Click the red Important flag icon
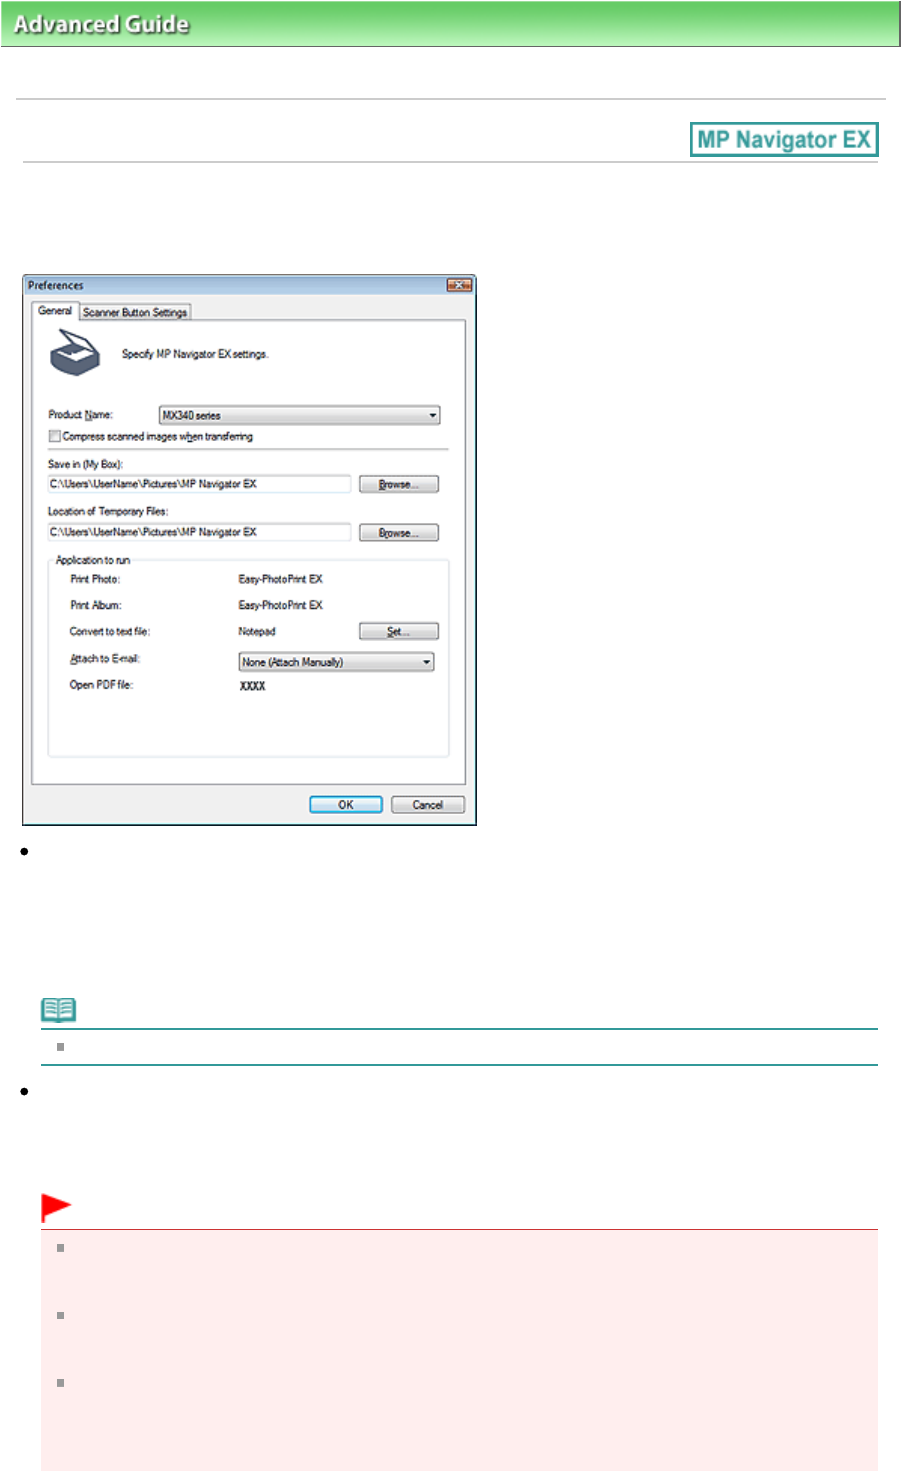The image size is (901, 1471). pos(56,1208)
